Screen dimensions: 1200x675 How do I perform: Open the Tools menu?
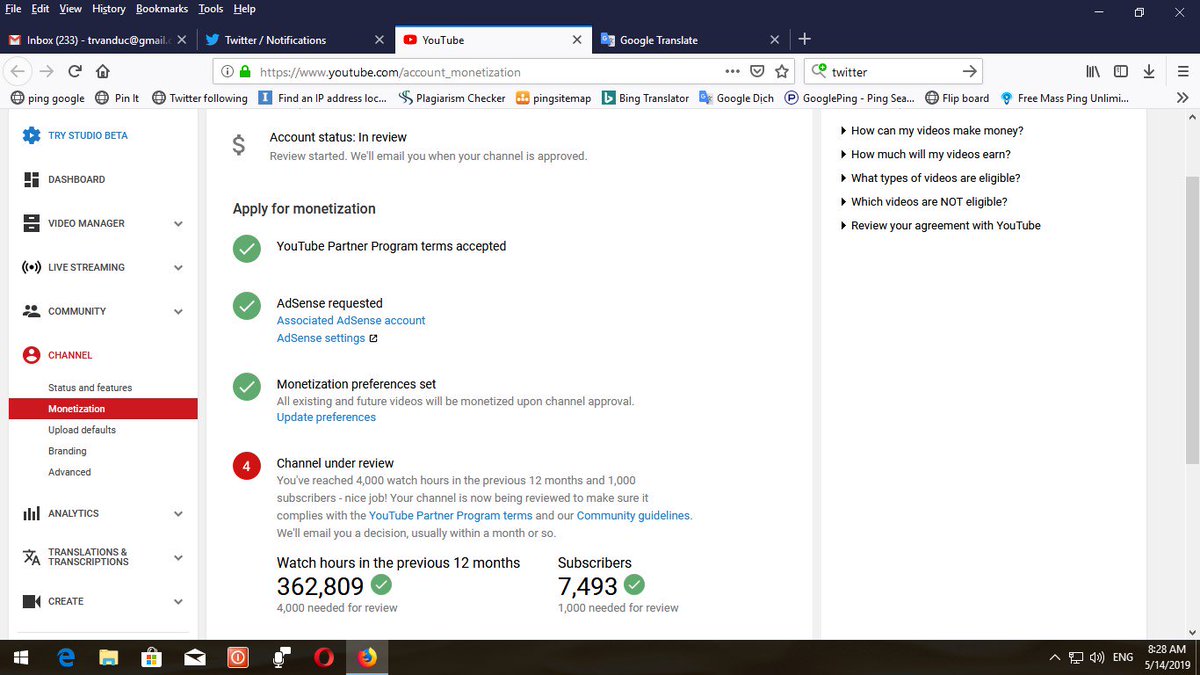click(x=211, y=9)
